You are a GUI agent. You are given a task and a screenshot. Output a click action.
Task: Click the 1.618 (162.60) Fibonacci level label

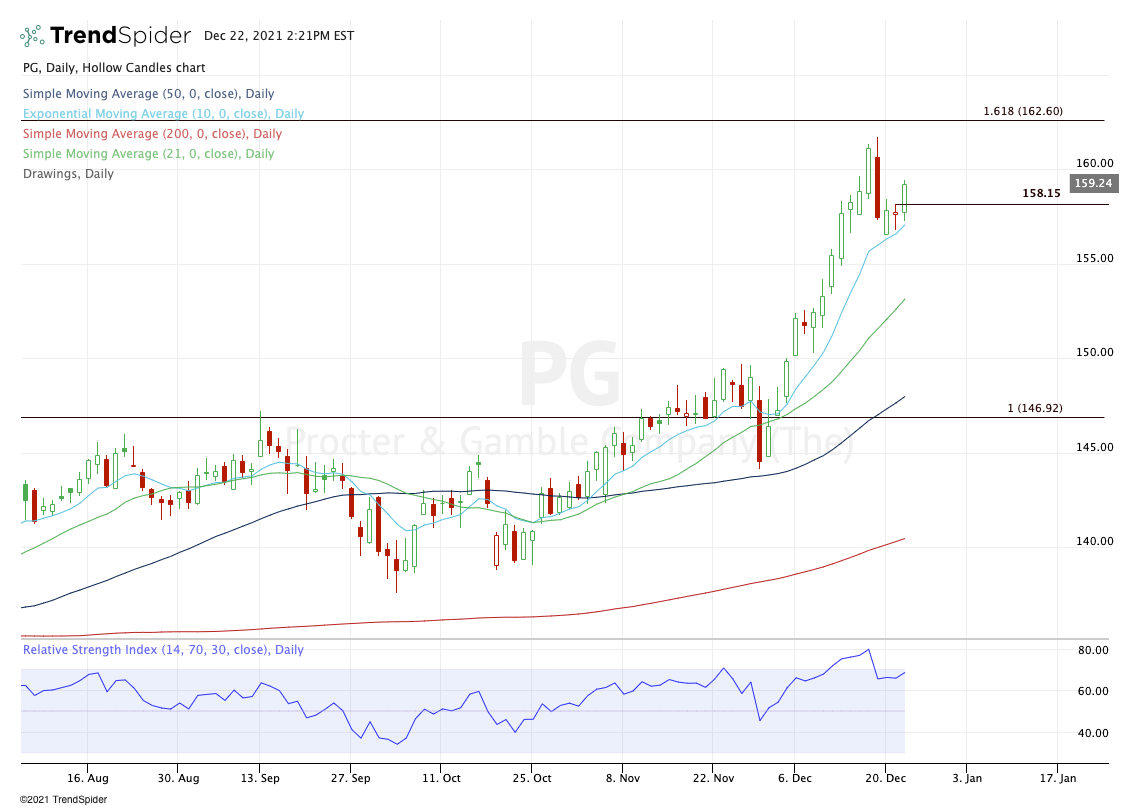coord(1023,111)
